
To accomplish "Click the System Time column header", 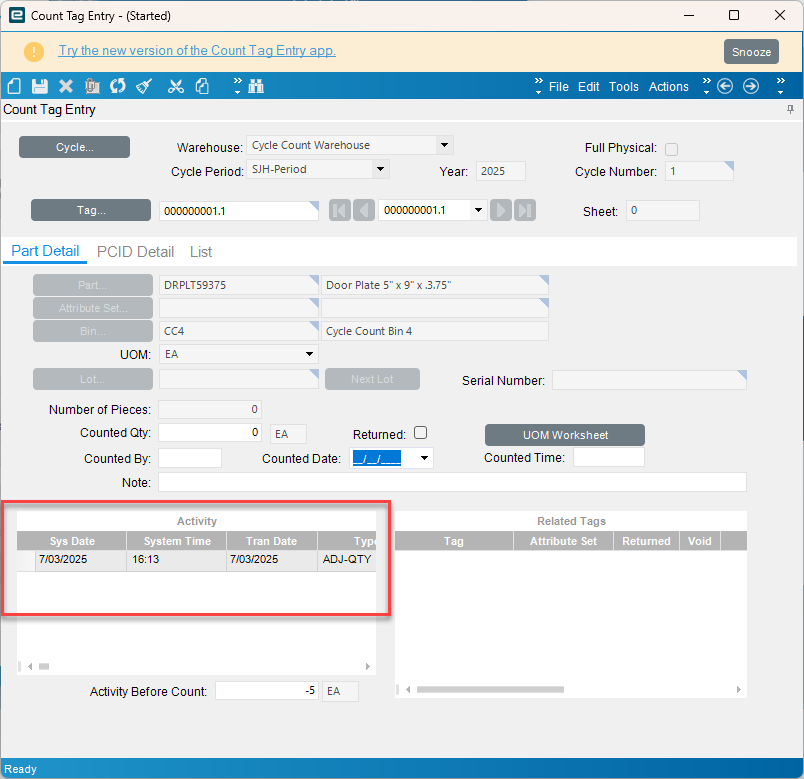I will [177, 541].
